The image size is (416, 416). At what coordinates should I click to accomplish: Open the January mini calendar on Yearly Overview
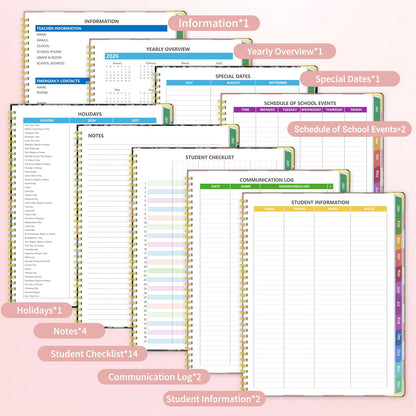coord(118,72)
